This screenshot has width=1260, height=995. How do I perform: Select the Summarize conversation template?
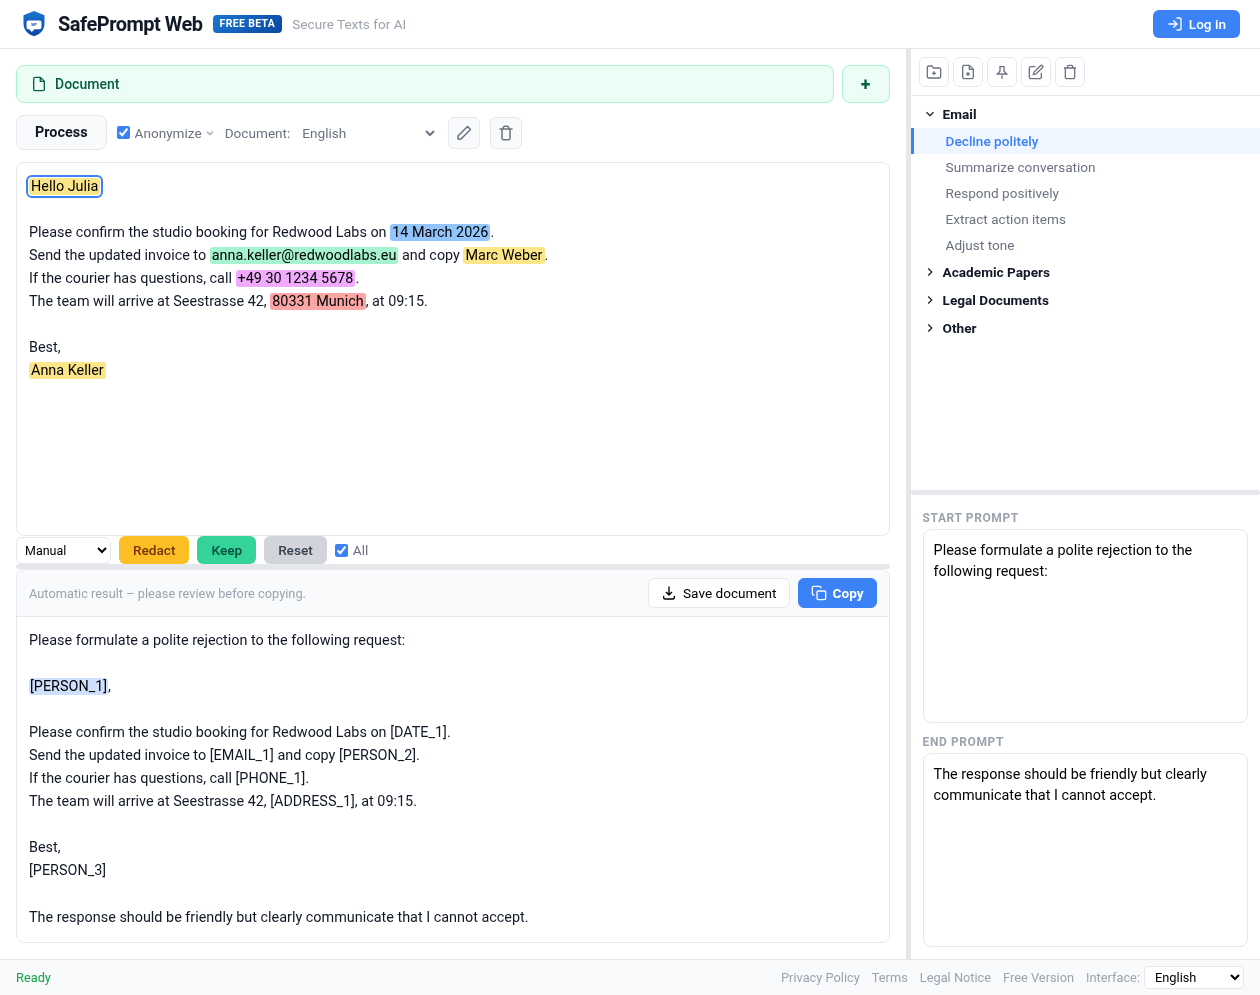click(x=1020, y=167)
